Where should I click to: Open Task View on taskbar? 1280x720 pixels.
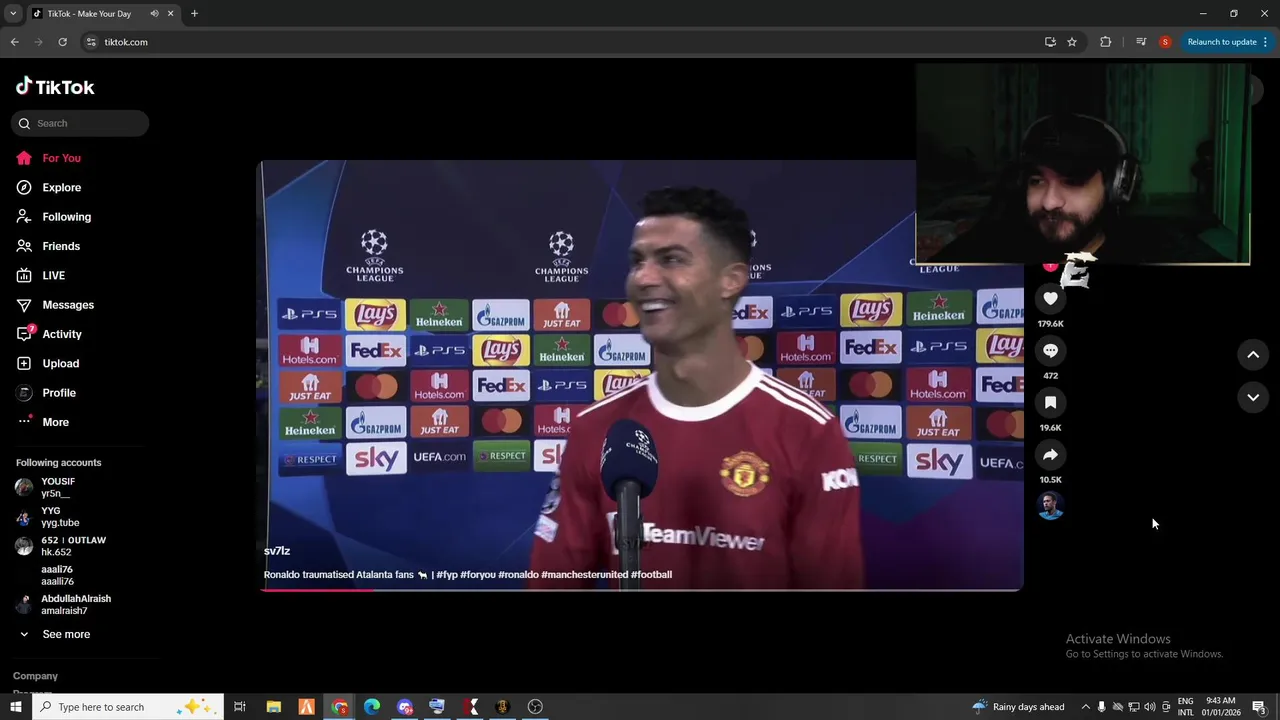click(x=240, y=707)
